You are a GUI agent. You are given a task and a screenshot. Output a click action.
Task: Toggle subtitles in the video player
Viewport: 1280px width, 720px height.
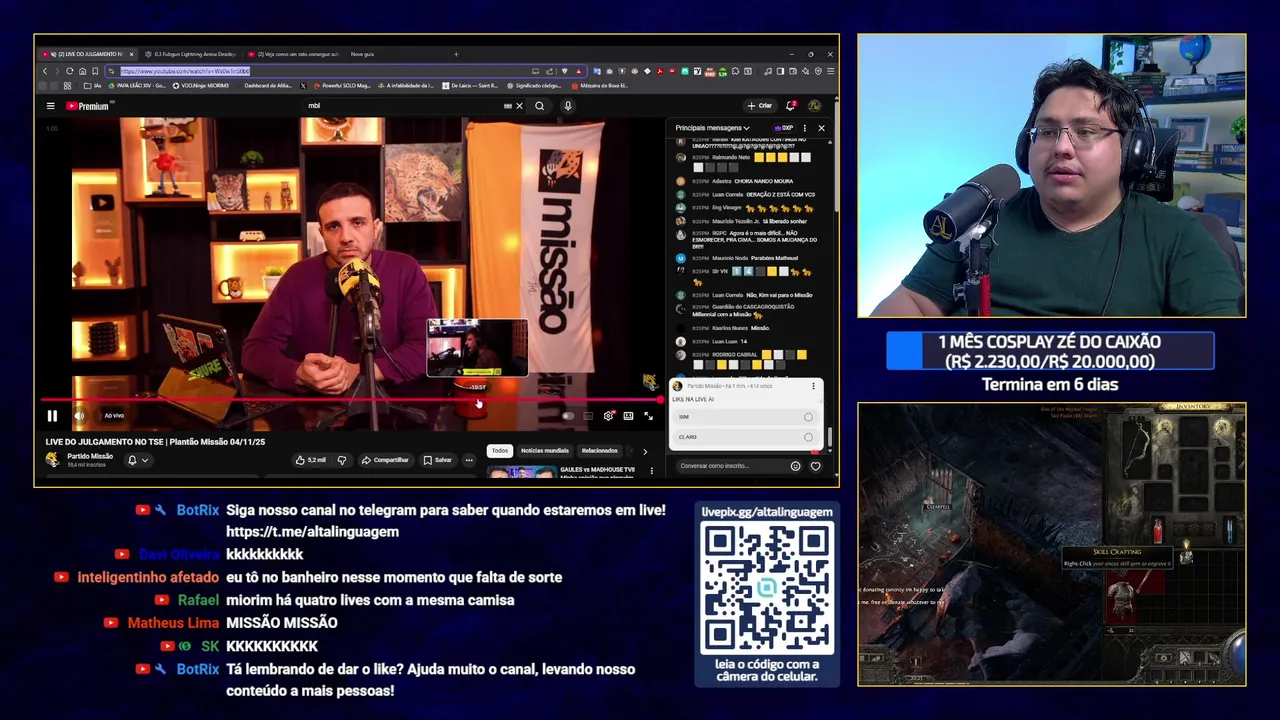pyautogui.click(x=588, y=416)
